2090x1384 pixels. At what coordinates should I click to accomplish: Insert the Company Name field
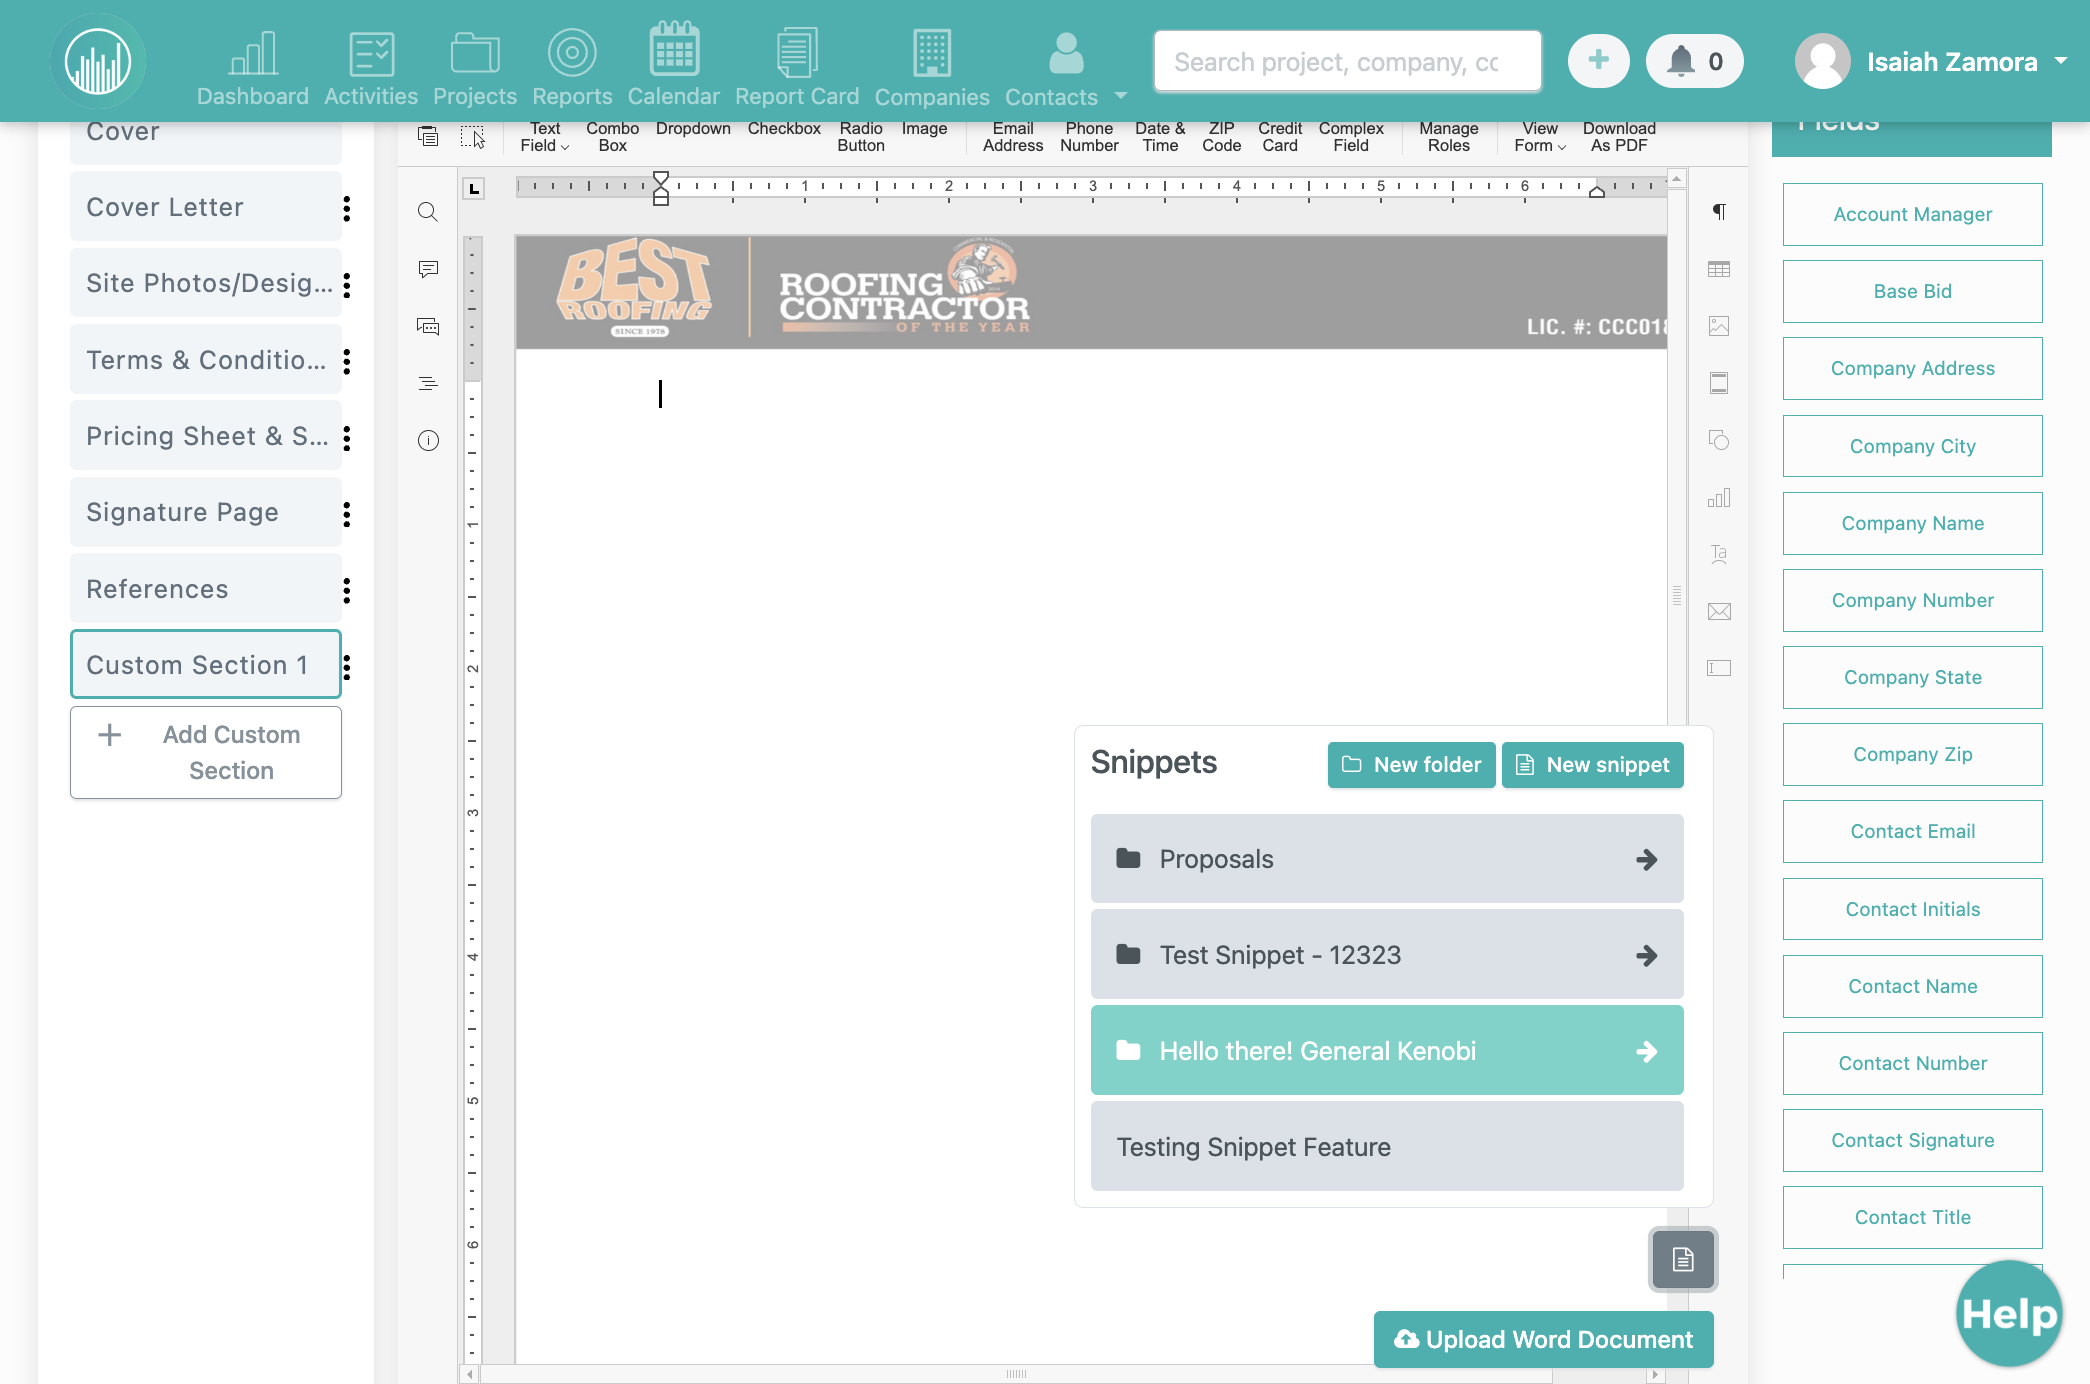tap(1912, 523)
